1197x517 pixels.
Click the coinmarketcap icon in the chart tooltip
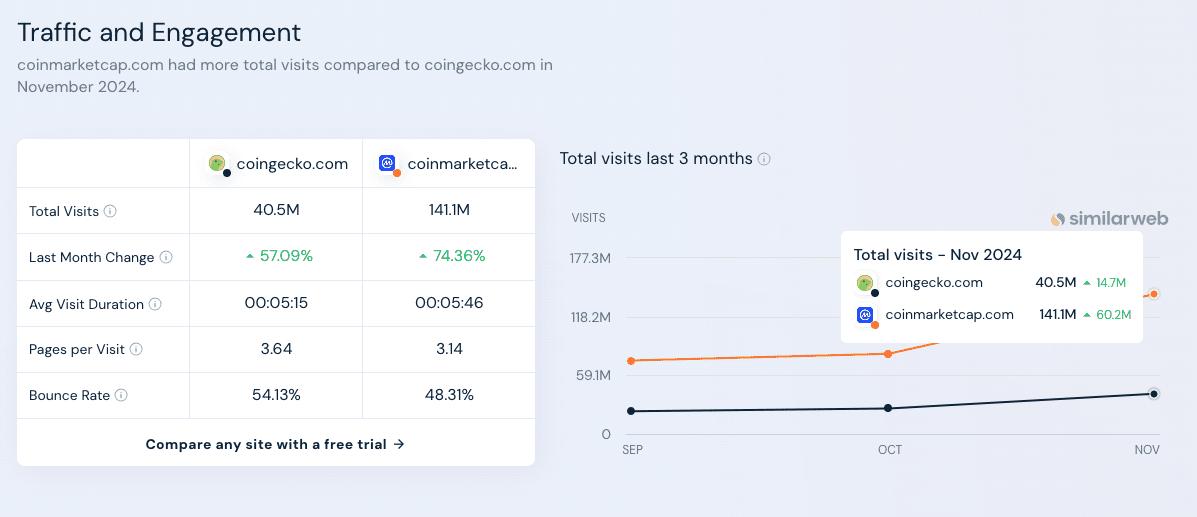(866, 315)
